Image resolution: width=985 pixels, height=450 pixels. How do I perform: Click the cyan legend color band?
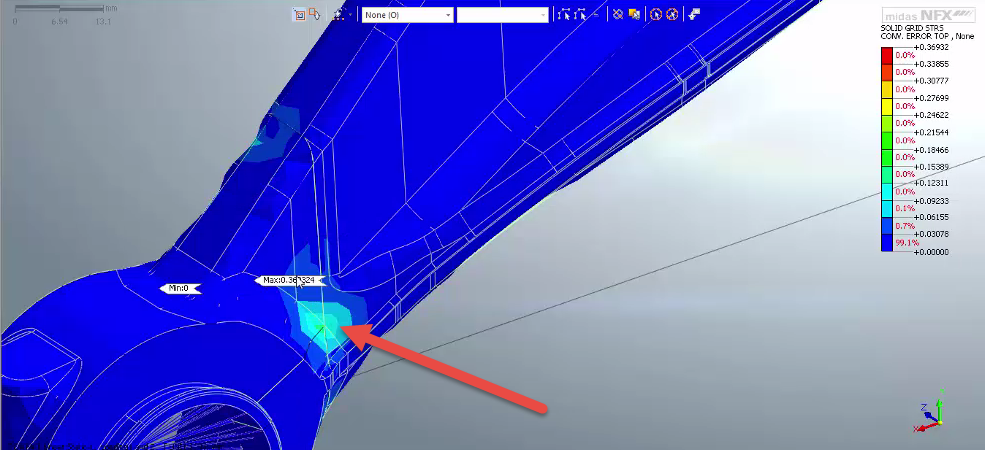(x=887, y=192)
